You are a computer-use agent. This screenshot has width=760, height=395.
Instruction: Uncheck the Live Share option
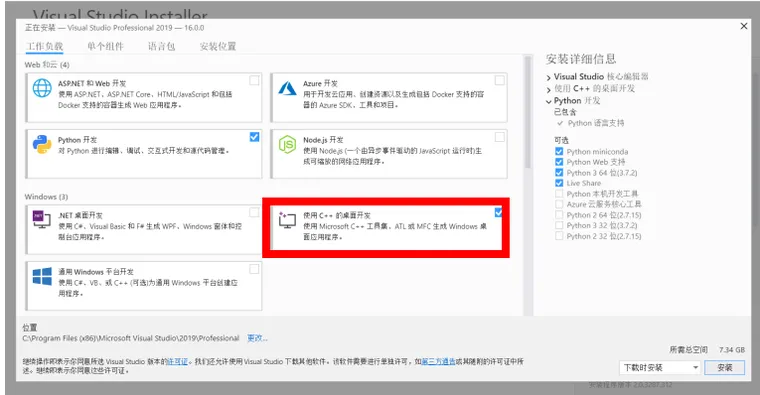point(559,183)
